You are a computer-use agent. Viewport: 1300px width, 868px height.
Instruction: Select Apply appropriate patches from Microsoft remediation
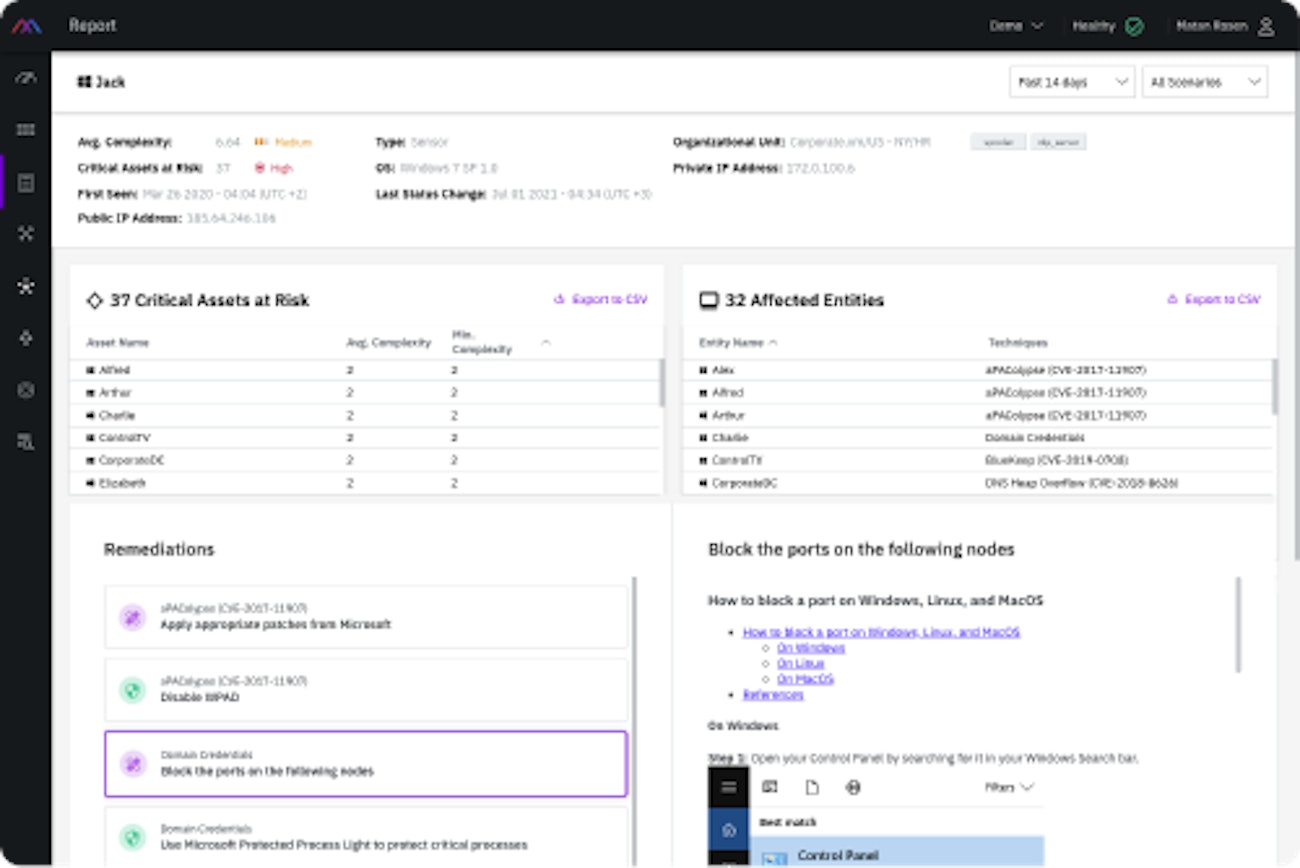pos(366,617)
